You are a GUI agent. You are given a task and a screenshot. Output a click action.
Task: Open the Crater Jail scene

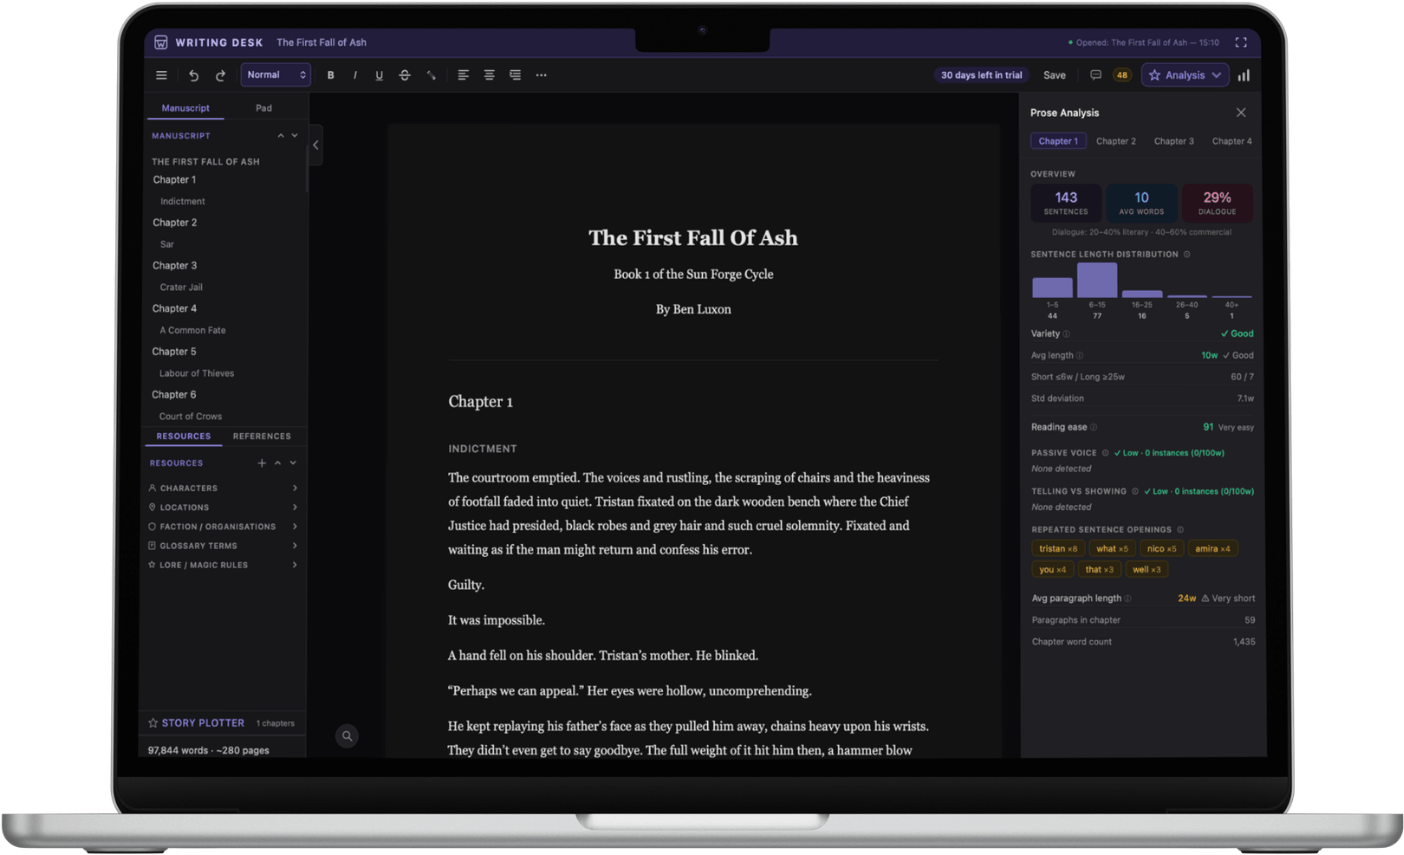point(181,287)
